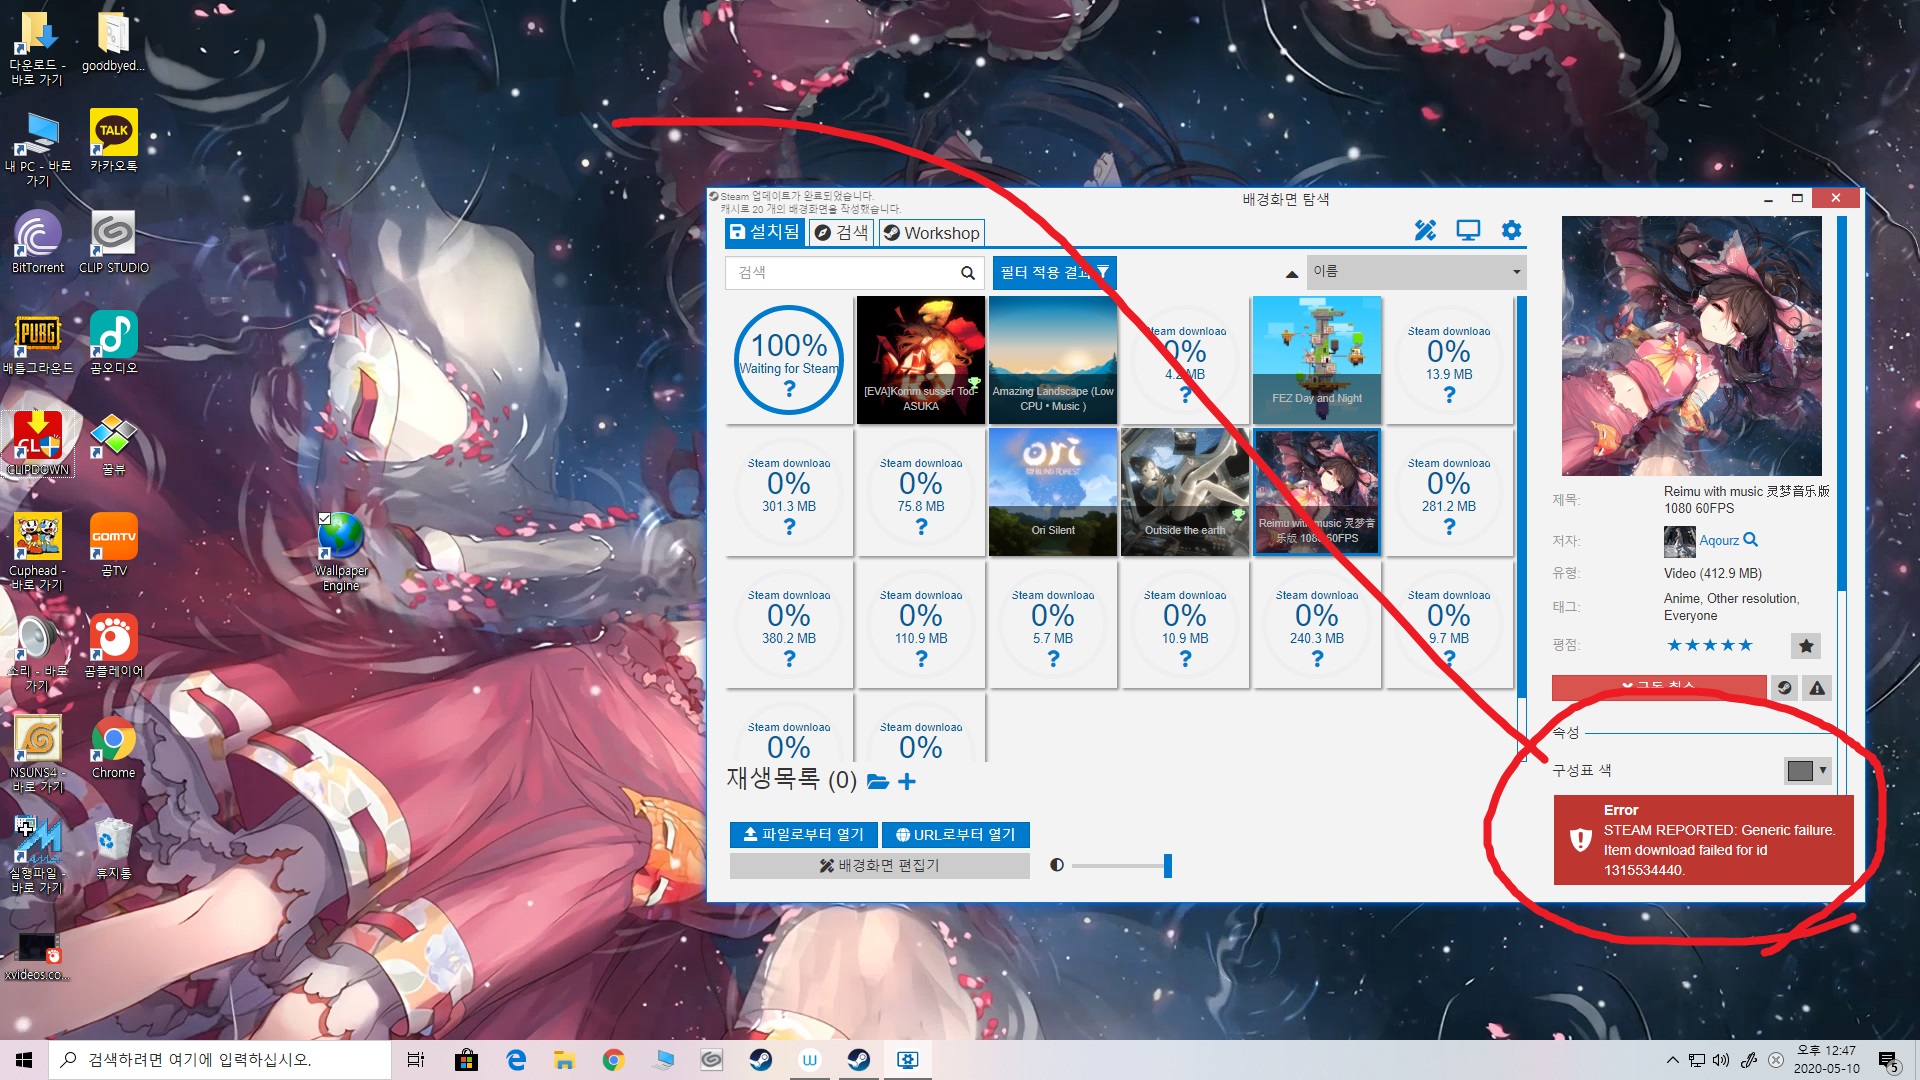
Task: Open Task View on the taskbar
Action: click(x=416, y=1060)
